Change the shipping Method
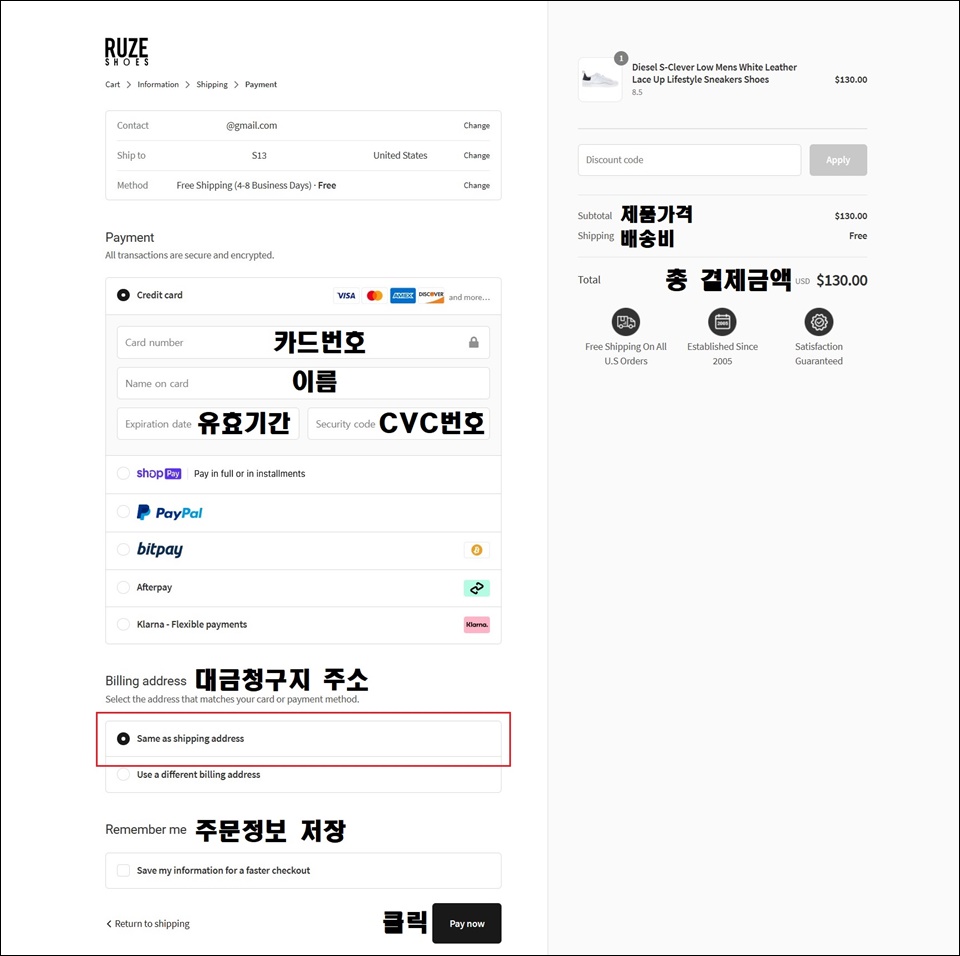960x956 pixels. [x=476, y=186]
